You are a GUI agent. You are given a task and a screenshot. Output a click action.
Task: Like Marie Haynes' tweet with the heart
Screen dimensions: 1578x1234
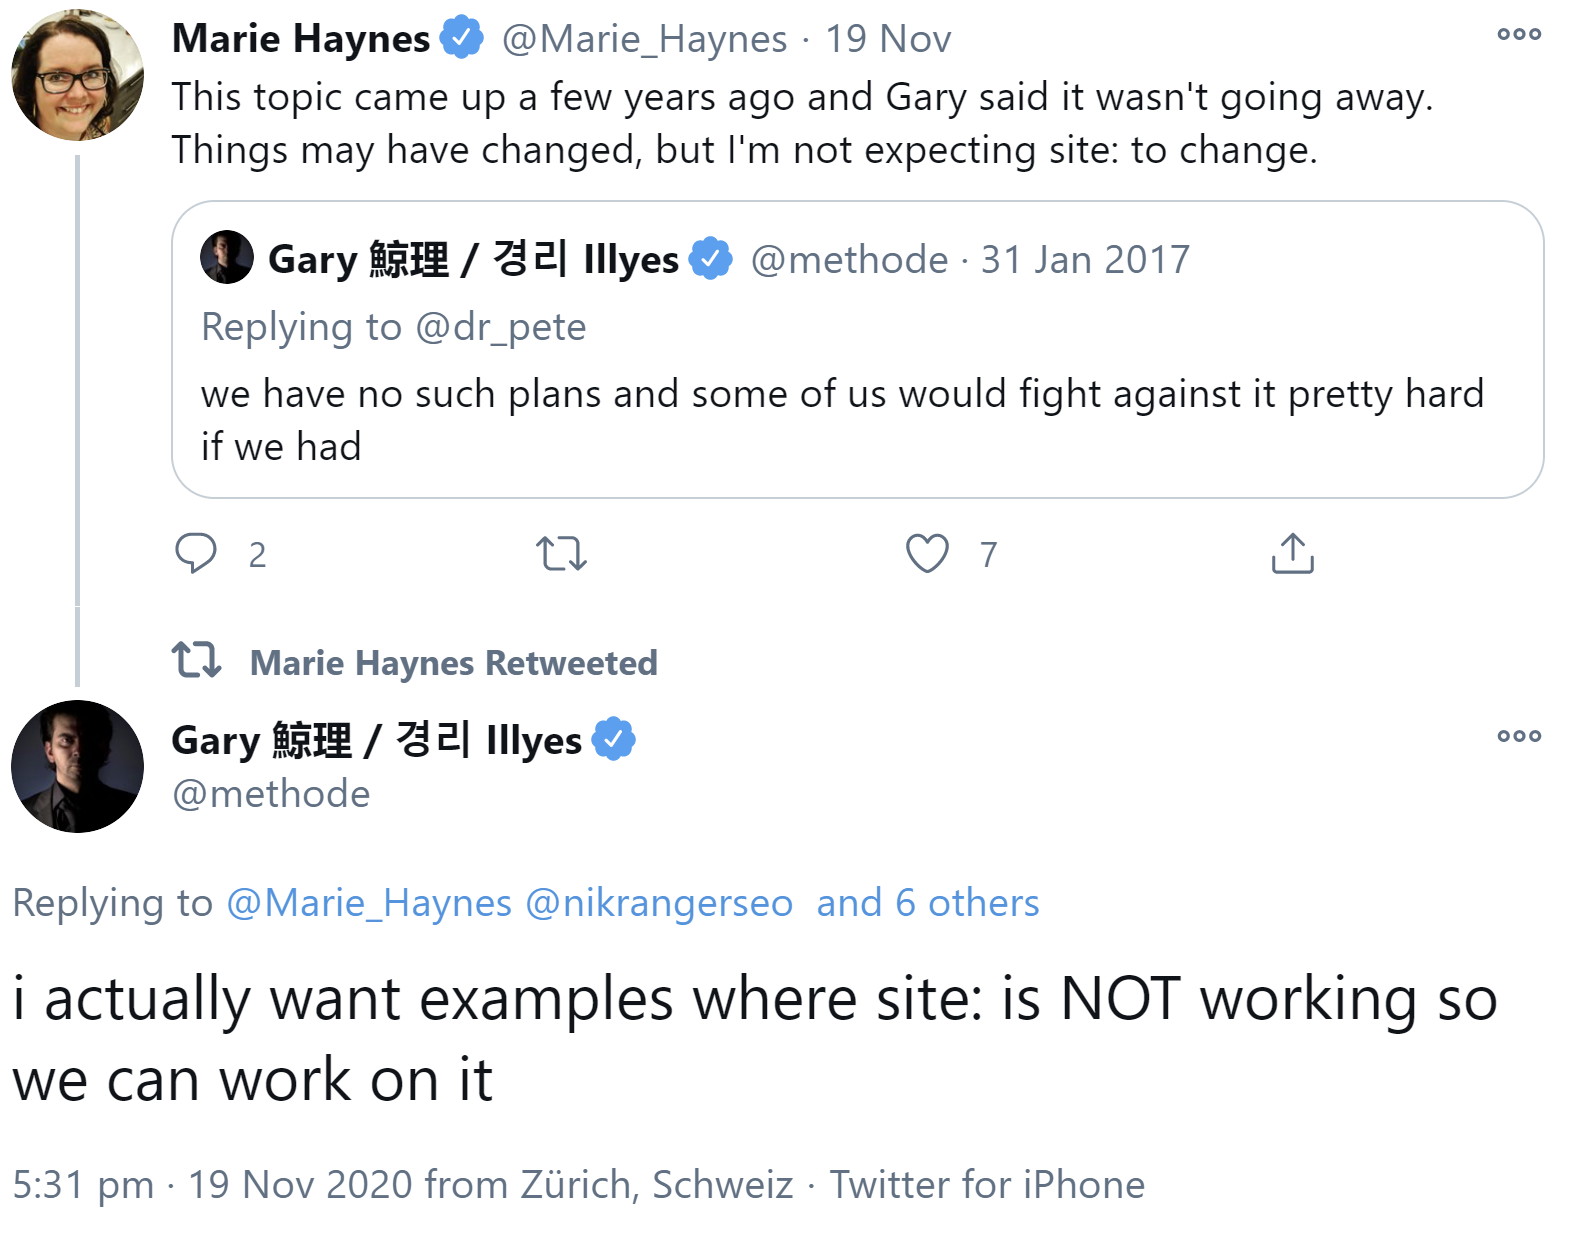pyautogui.click(x=927, y=553)
